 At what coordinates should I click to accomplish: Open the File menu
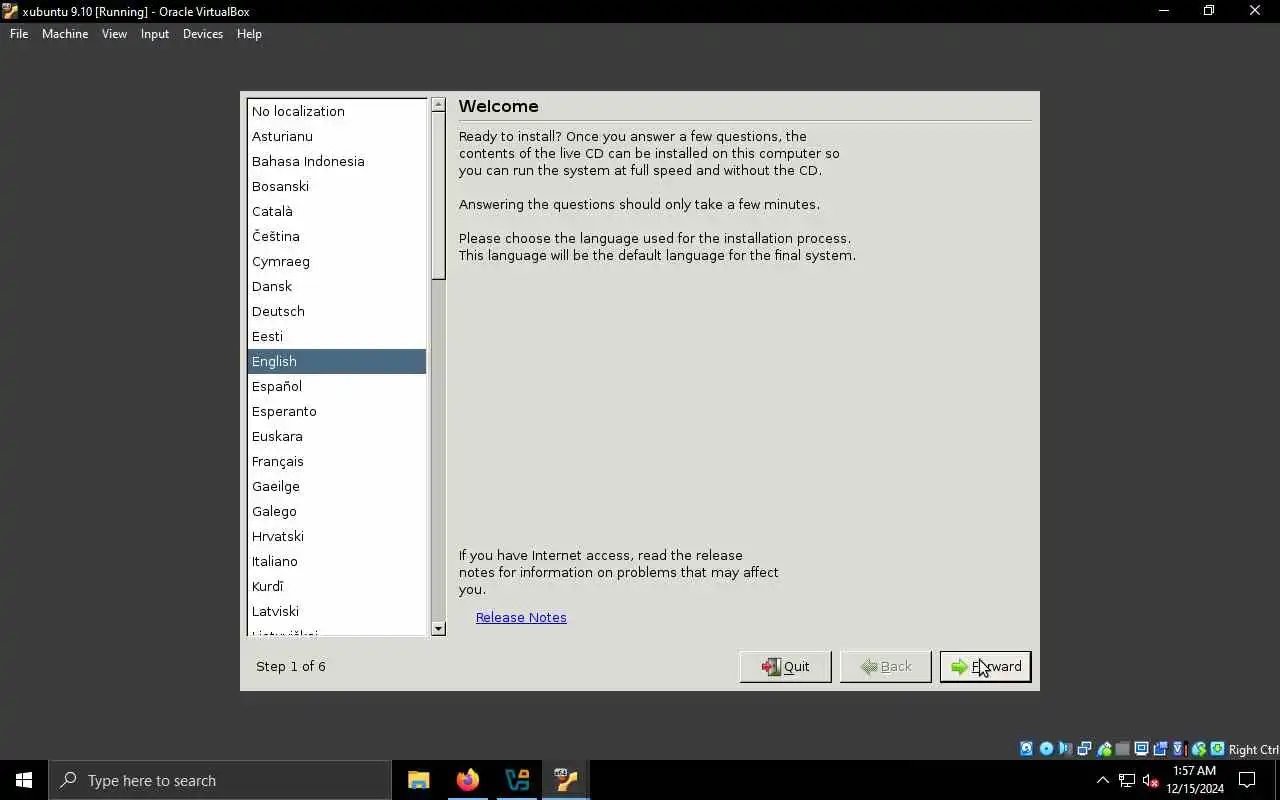(19, 33)
